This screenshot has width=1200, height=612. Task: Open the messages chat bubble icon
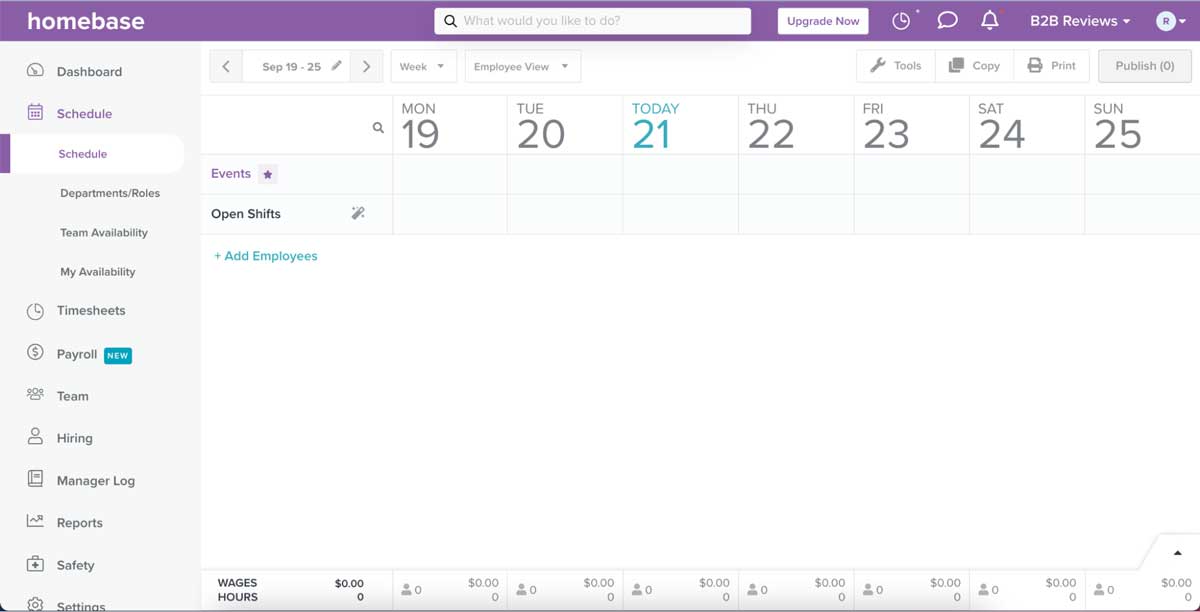point(947,20)
